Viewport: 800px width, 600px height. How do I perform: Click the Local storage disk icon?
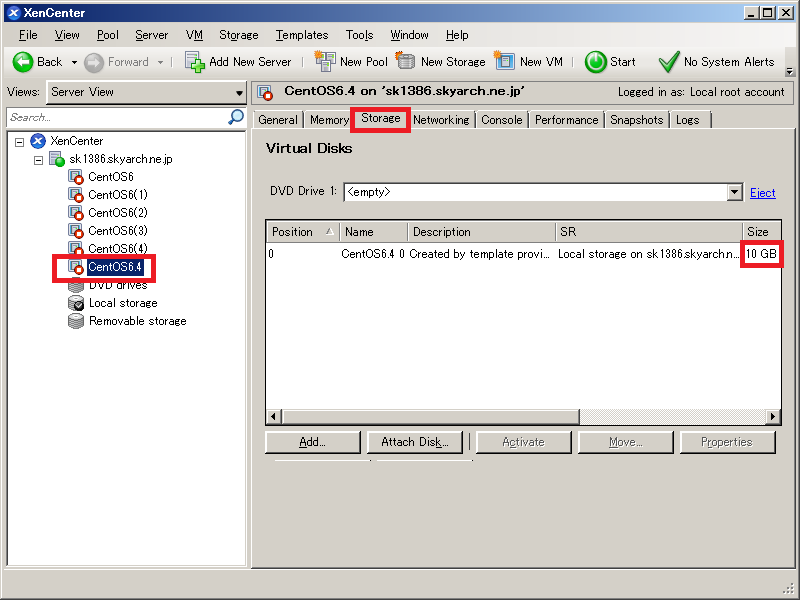click(76, 303)
